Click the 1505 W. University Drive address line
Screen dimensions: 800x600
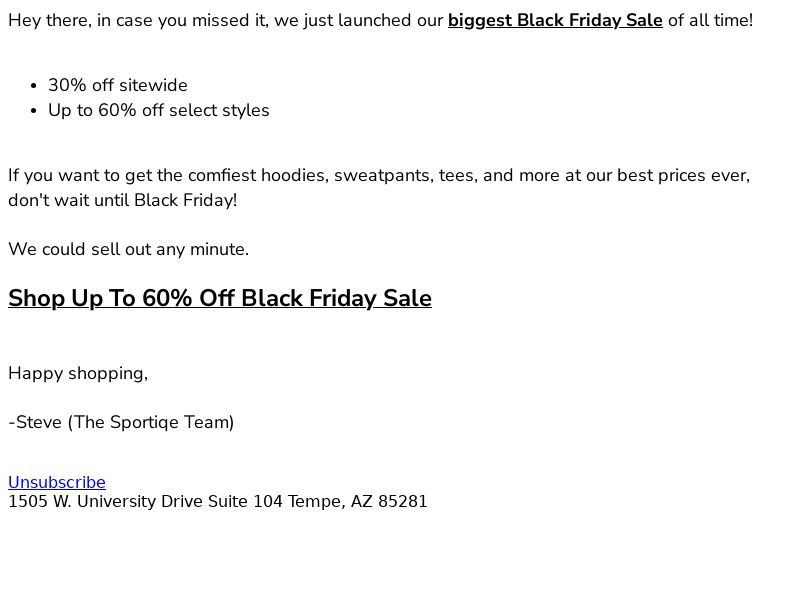click(218, 501)
